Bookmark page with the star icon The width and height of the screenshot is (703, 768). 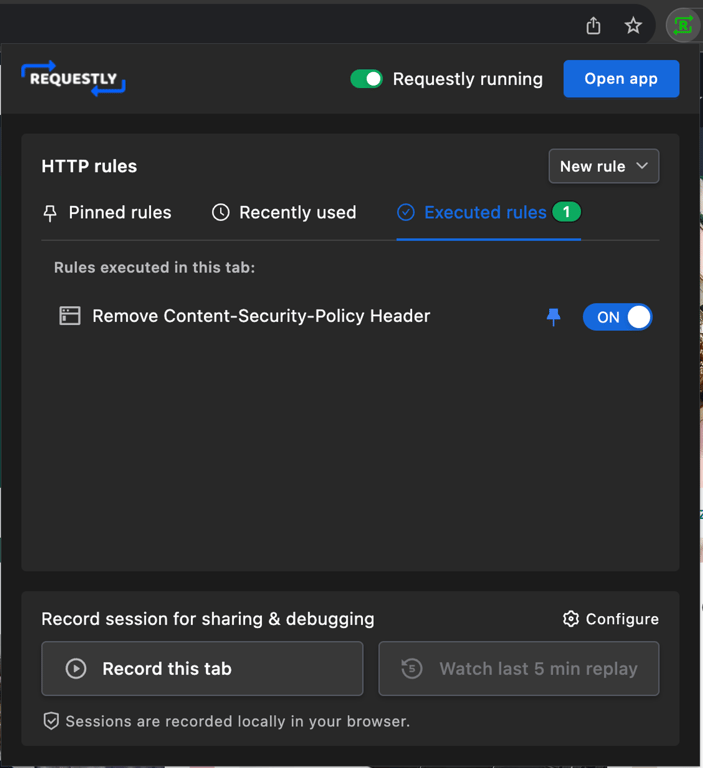633,26
